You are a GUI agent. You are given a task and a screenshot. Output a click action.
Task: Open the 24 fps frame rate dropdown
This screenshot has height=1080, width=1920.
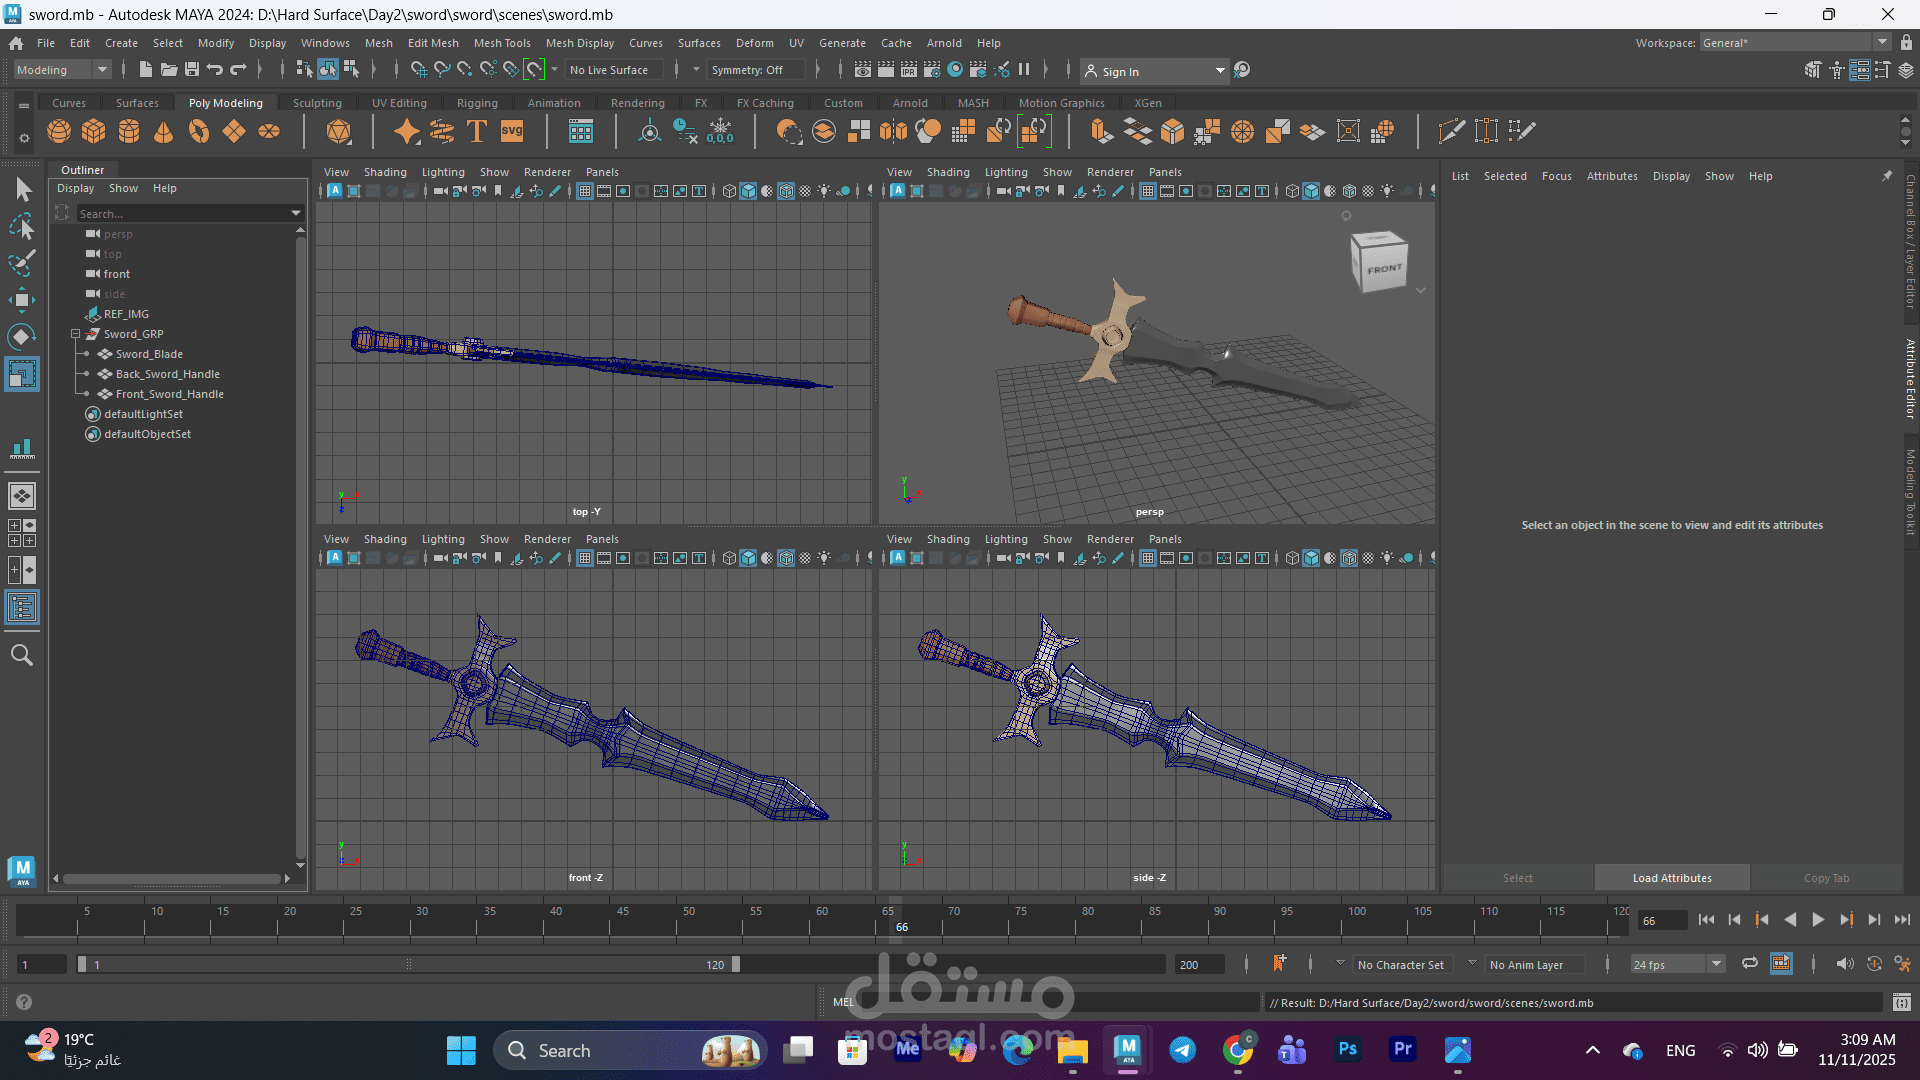[1717, 964]
